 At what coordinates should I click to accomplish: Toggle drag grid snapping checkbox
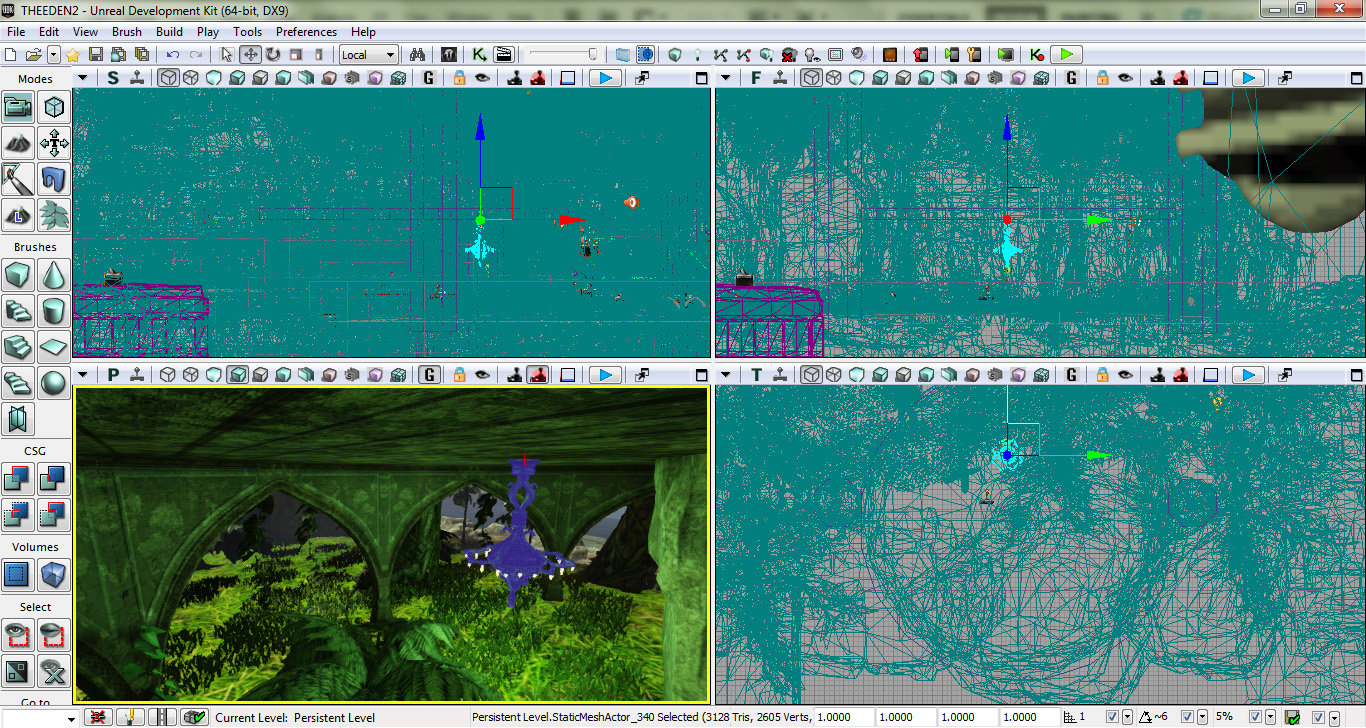(x=1112, y=717)
